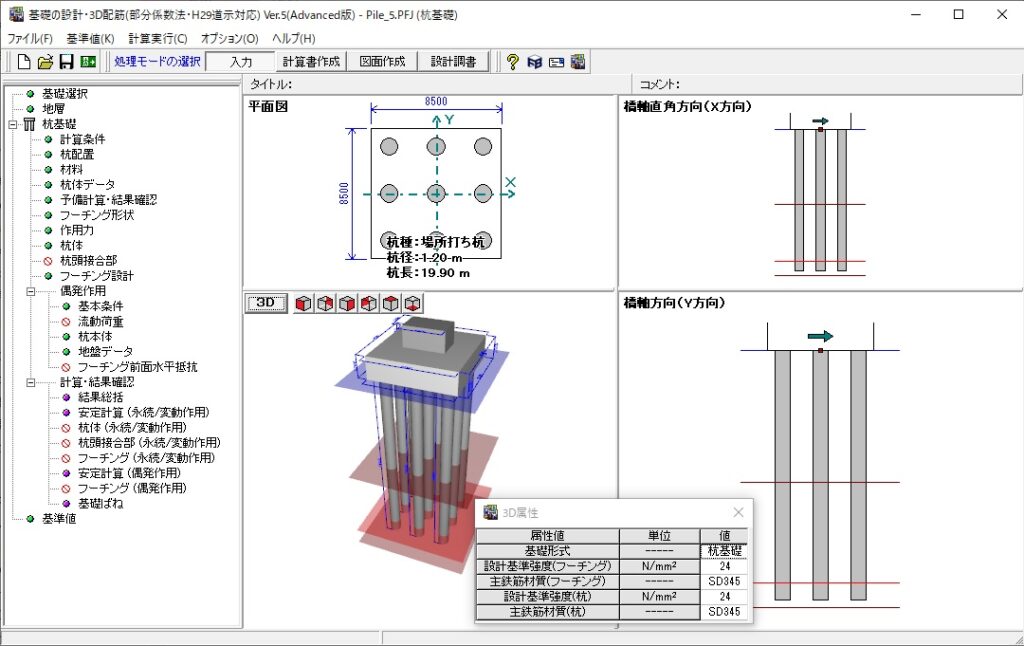
Task: Collapse the 計算・結果確認 tree branch
Action: point(31,382)
